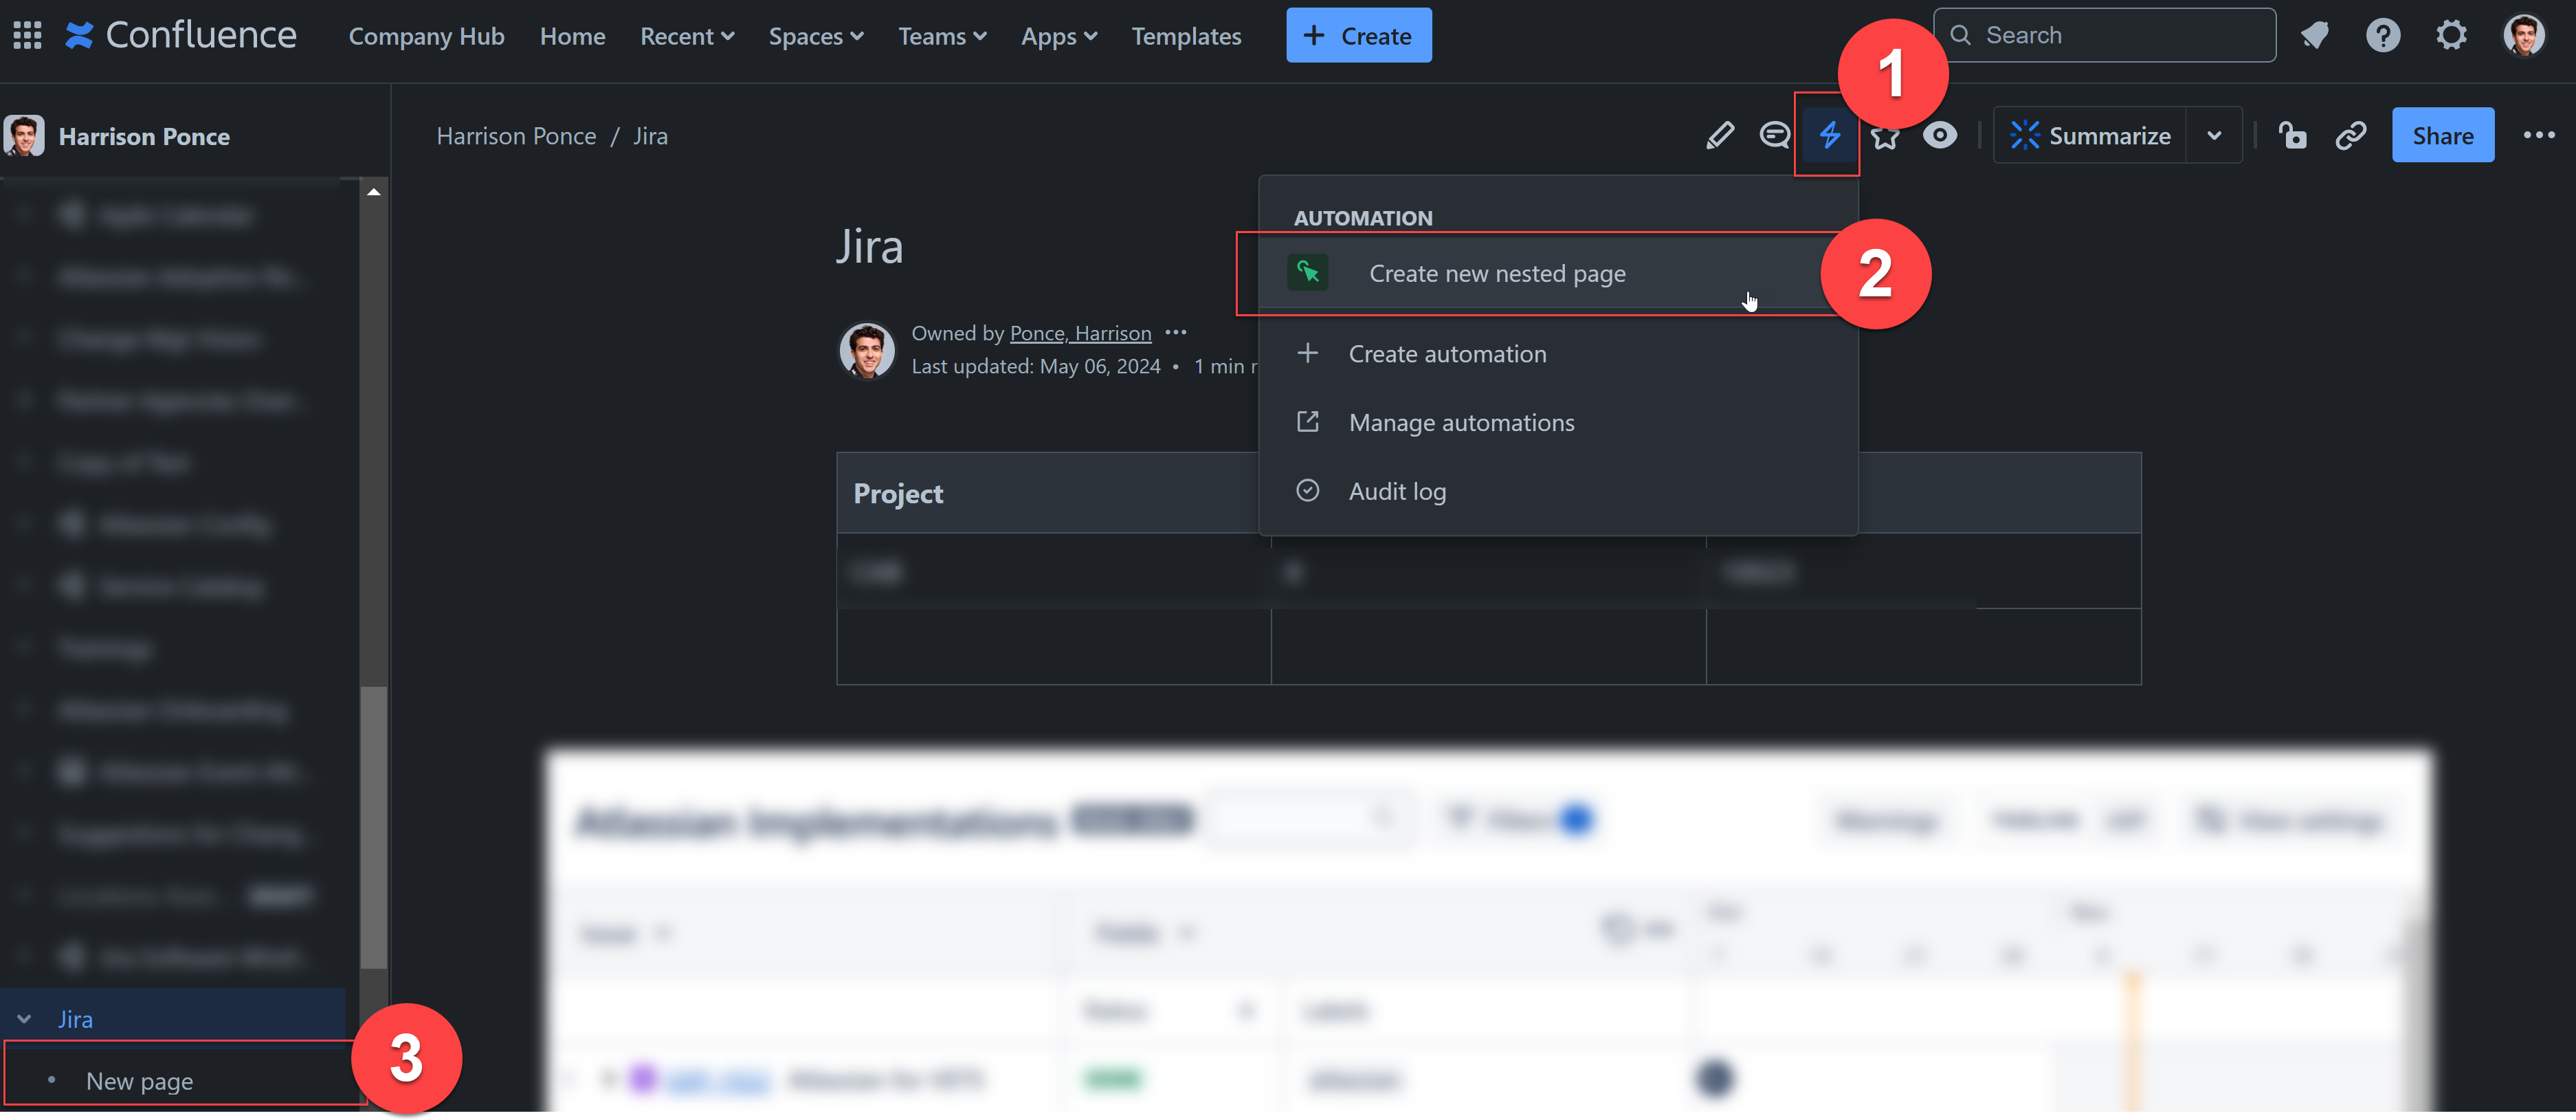This screenshot has width=2576, height=1120.
Task: Check notifications via the bell icon
Action: pos(2316,34)
